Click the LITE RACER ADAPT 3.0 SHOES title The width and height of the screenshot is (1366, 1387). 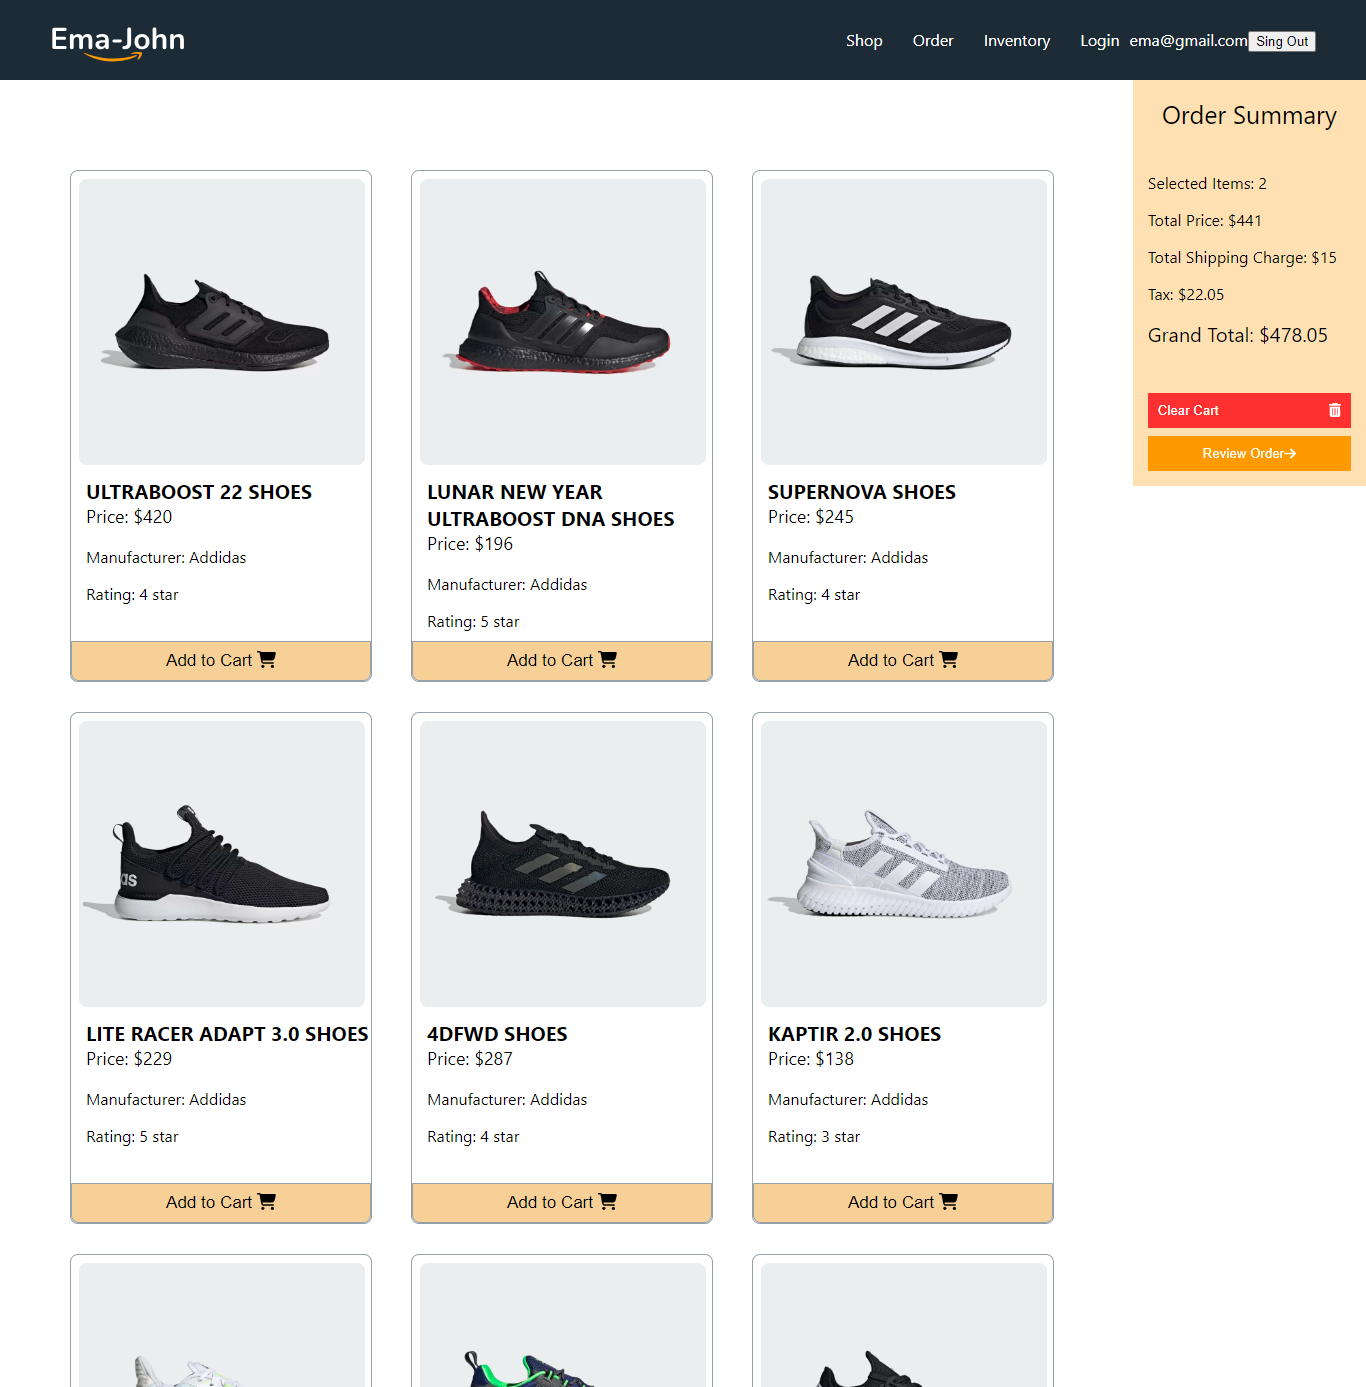[227, 1034]
